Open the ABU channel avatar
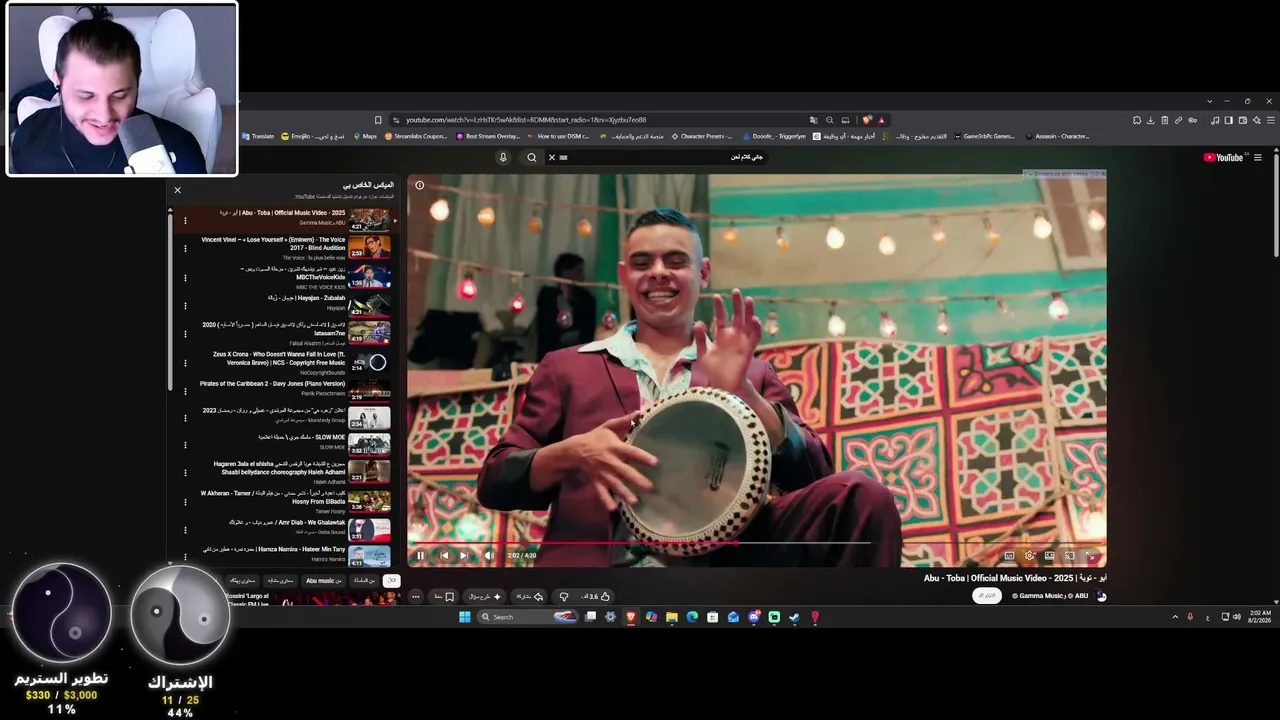Viewport: 1280px width, 720px height. [1101, 596]
